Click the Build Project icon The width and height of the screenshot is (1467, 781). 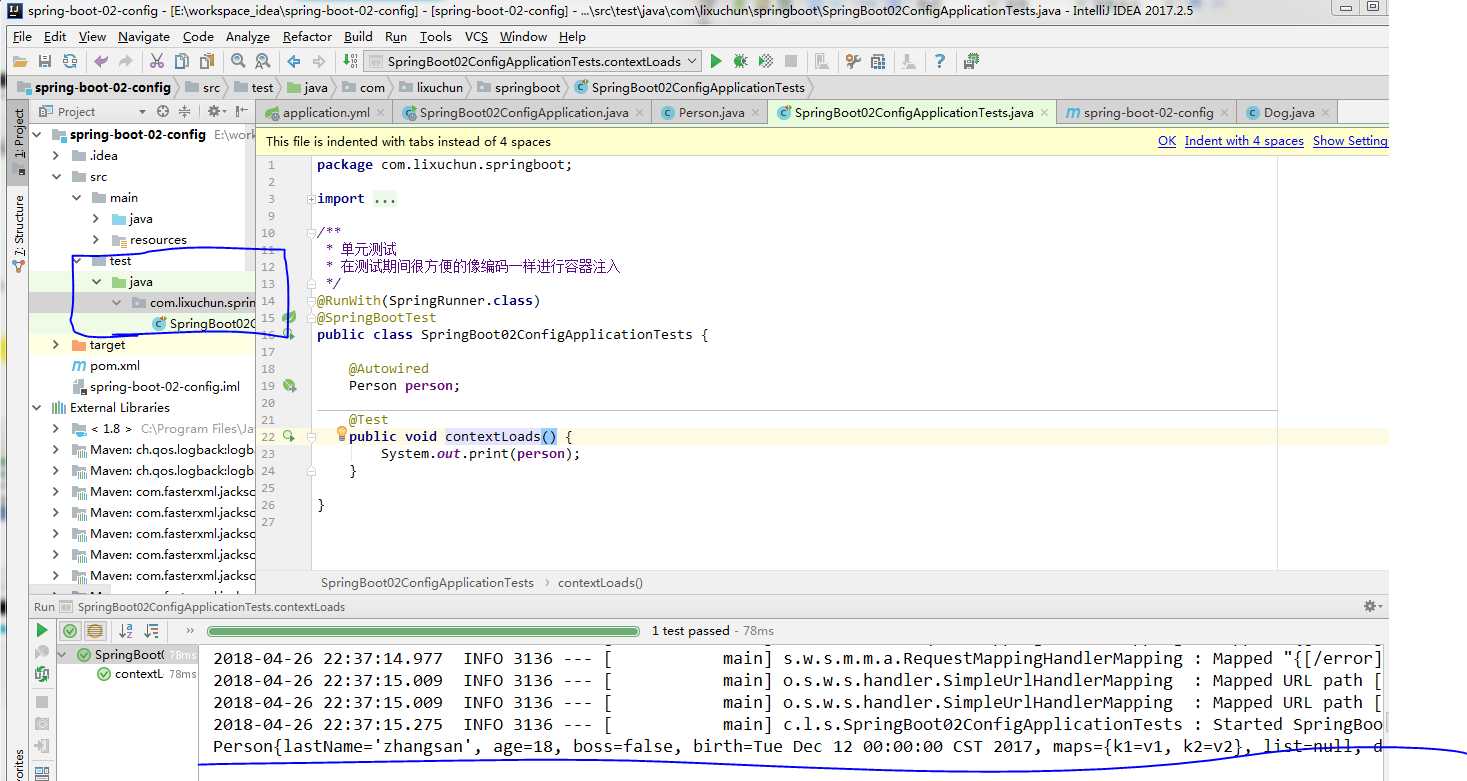click(350, 61)
